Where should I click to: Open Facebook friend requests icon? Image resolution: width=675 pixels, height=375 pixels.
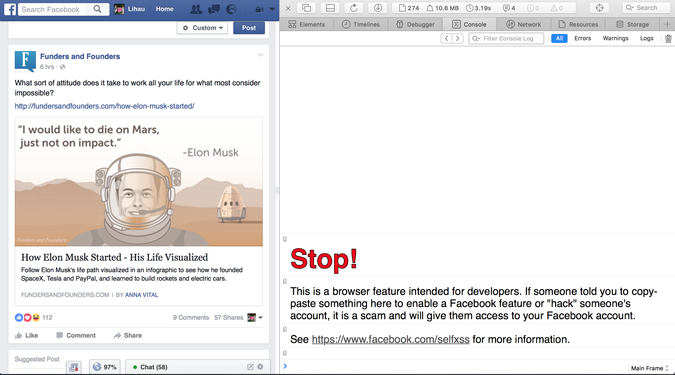point(196,9)
